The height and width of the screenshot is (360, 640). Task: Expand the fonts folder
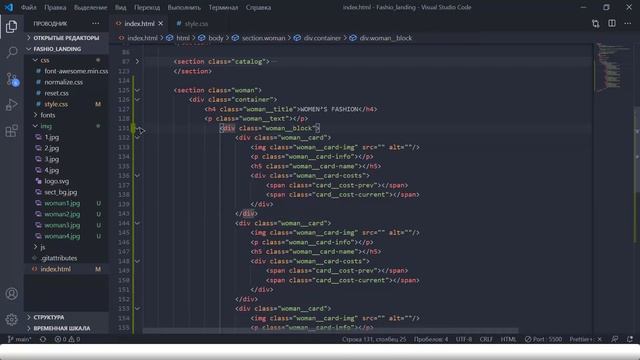click(48, 115)
